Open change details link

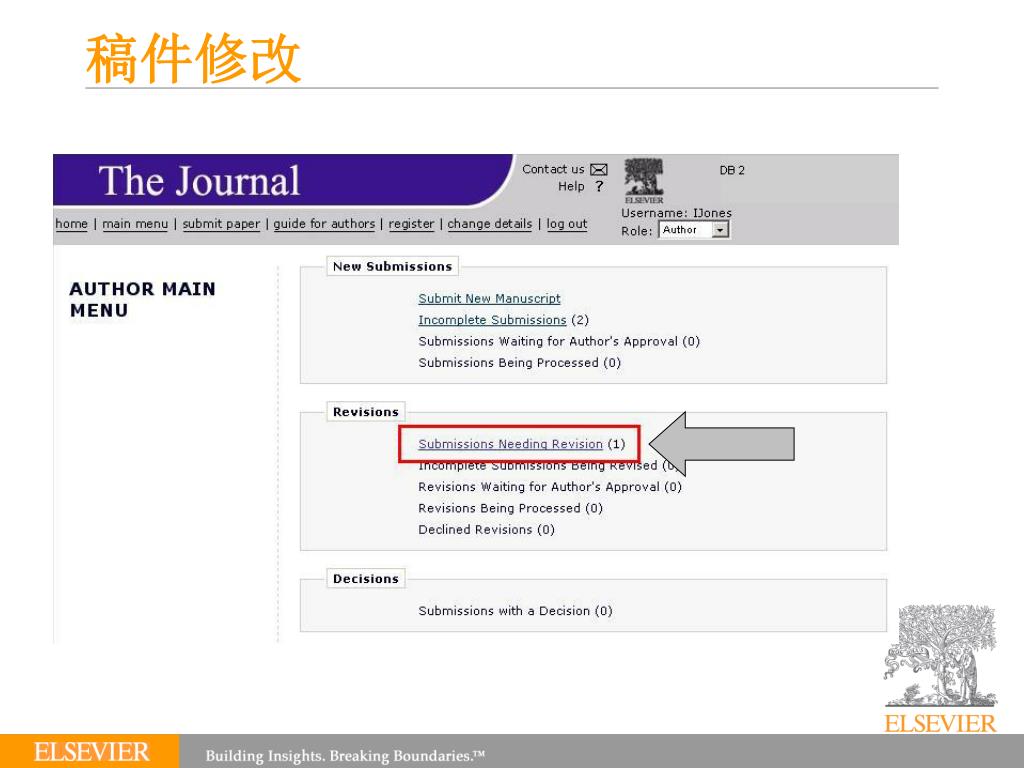[x=490, y=224]
